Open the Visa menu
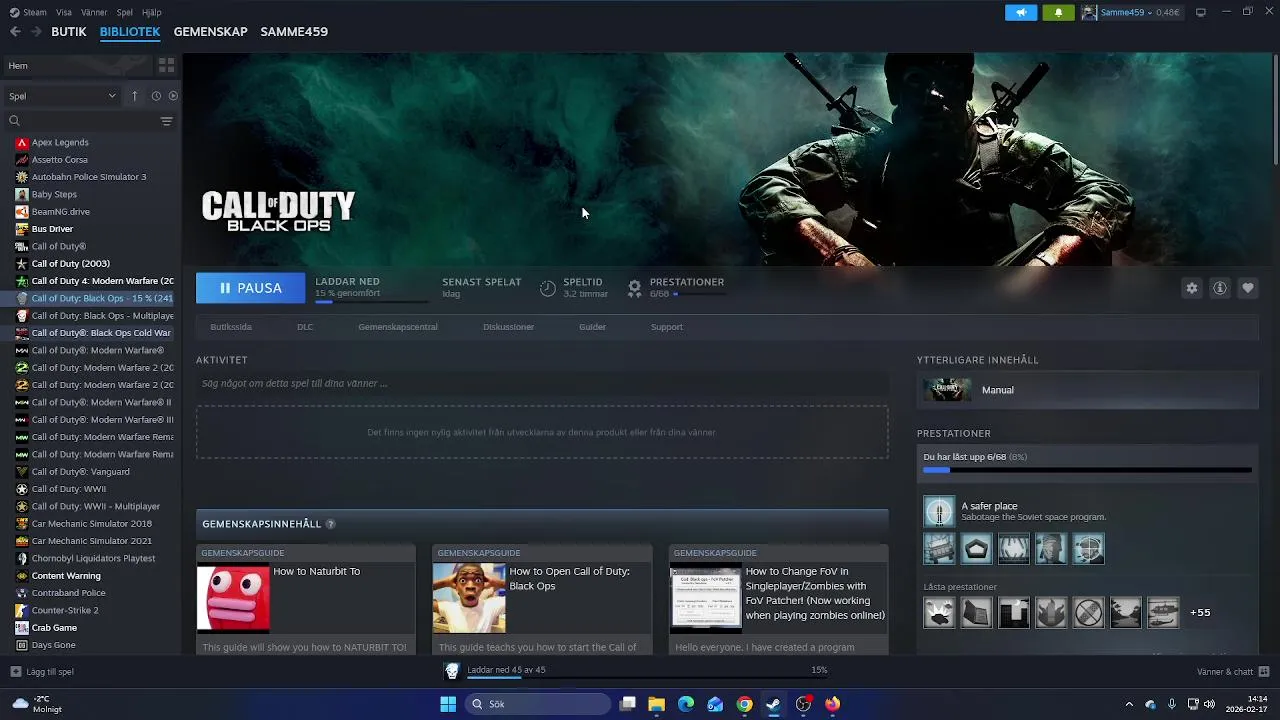1280x720 pixels. point(64,12)
